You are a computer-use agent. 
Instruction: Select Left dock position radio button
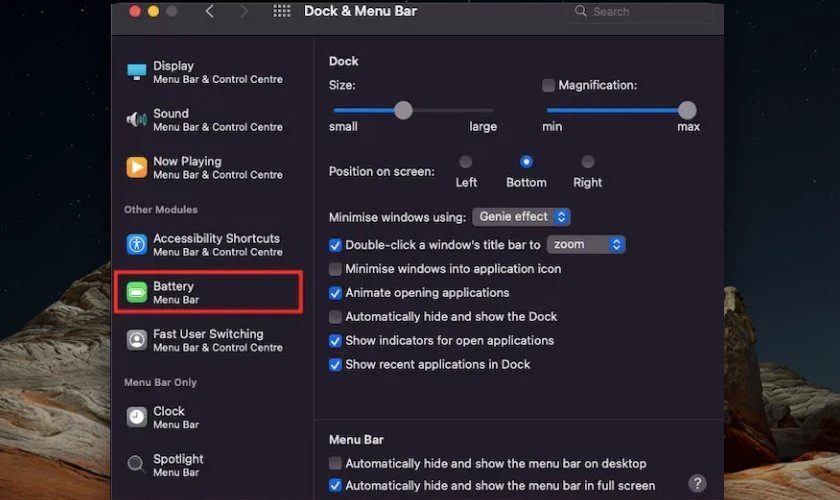coord(466,162)
